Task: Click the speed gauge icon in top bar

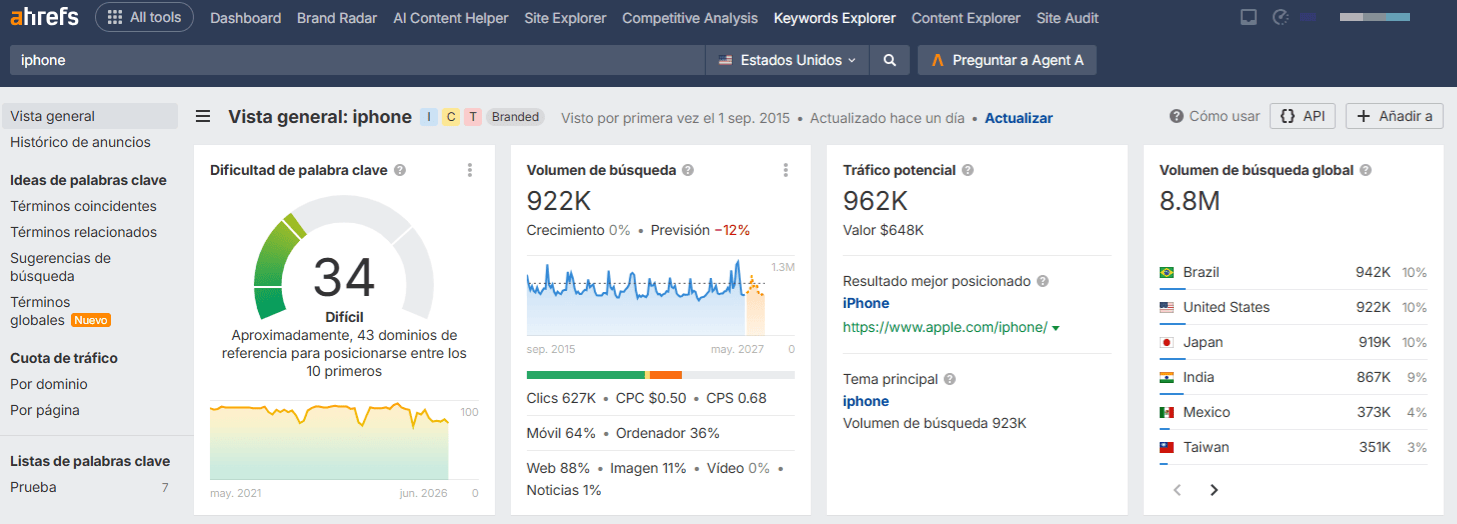Action: [1280, 17]
